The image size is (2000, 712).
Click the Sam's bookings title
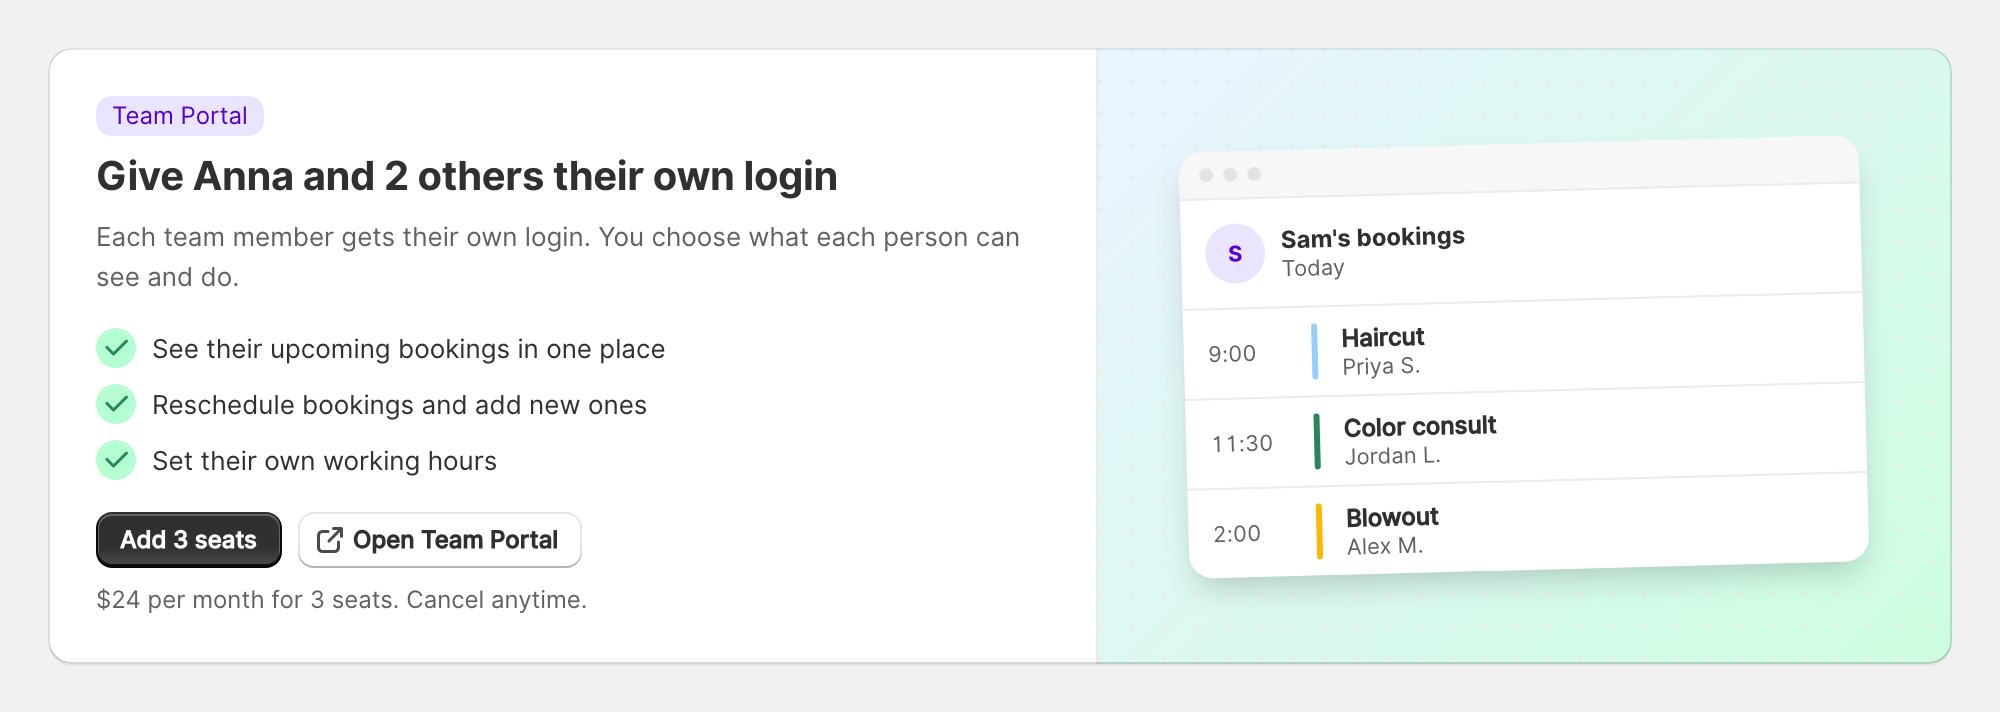[1373, 238]
